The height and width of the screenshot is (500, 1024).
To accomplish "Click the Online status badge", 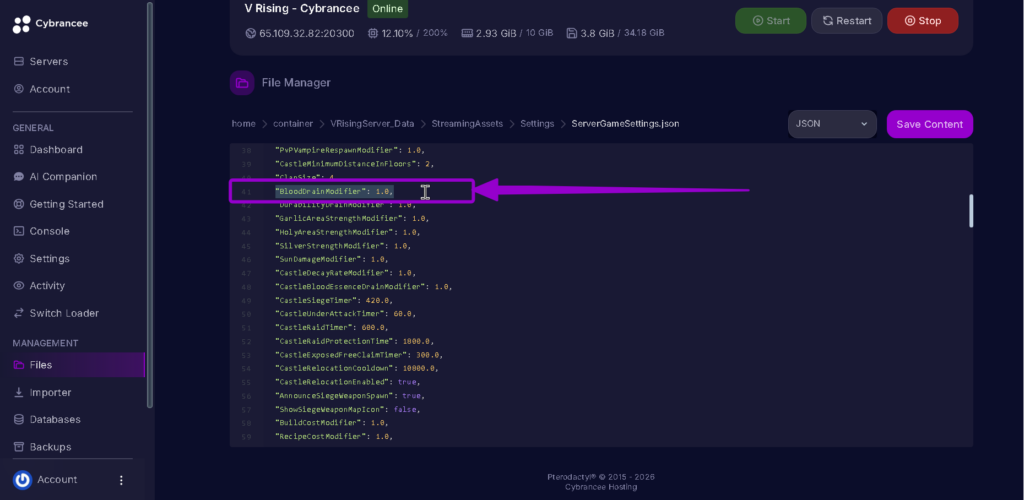I will tap(387, 9).
